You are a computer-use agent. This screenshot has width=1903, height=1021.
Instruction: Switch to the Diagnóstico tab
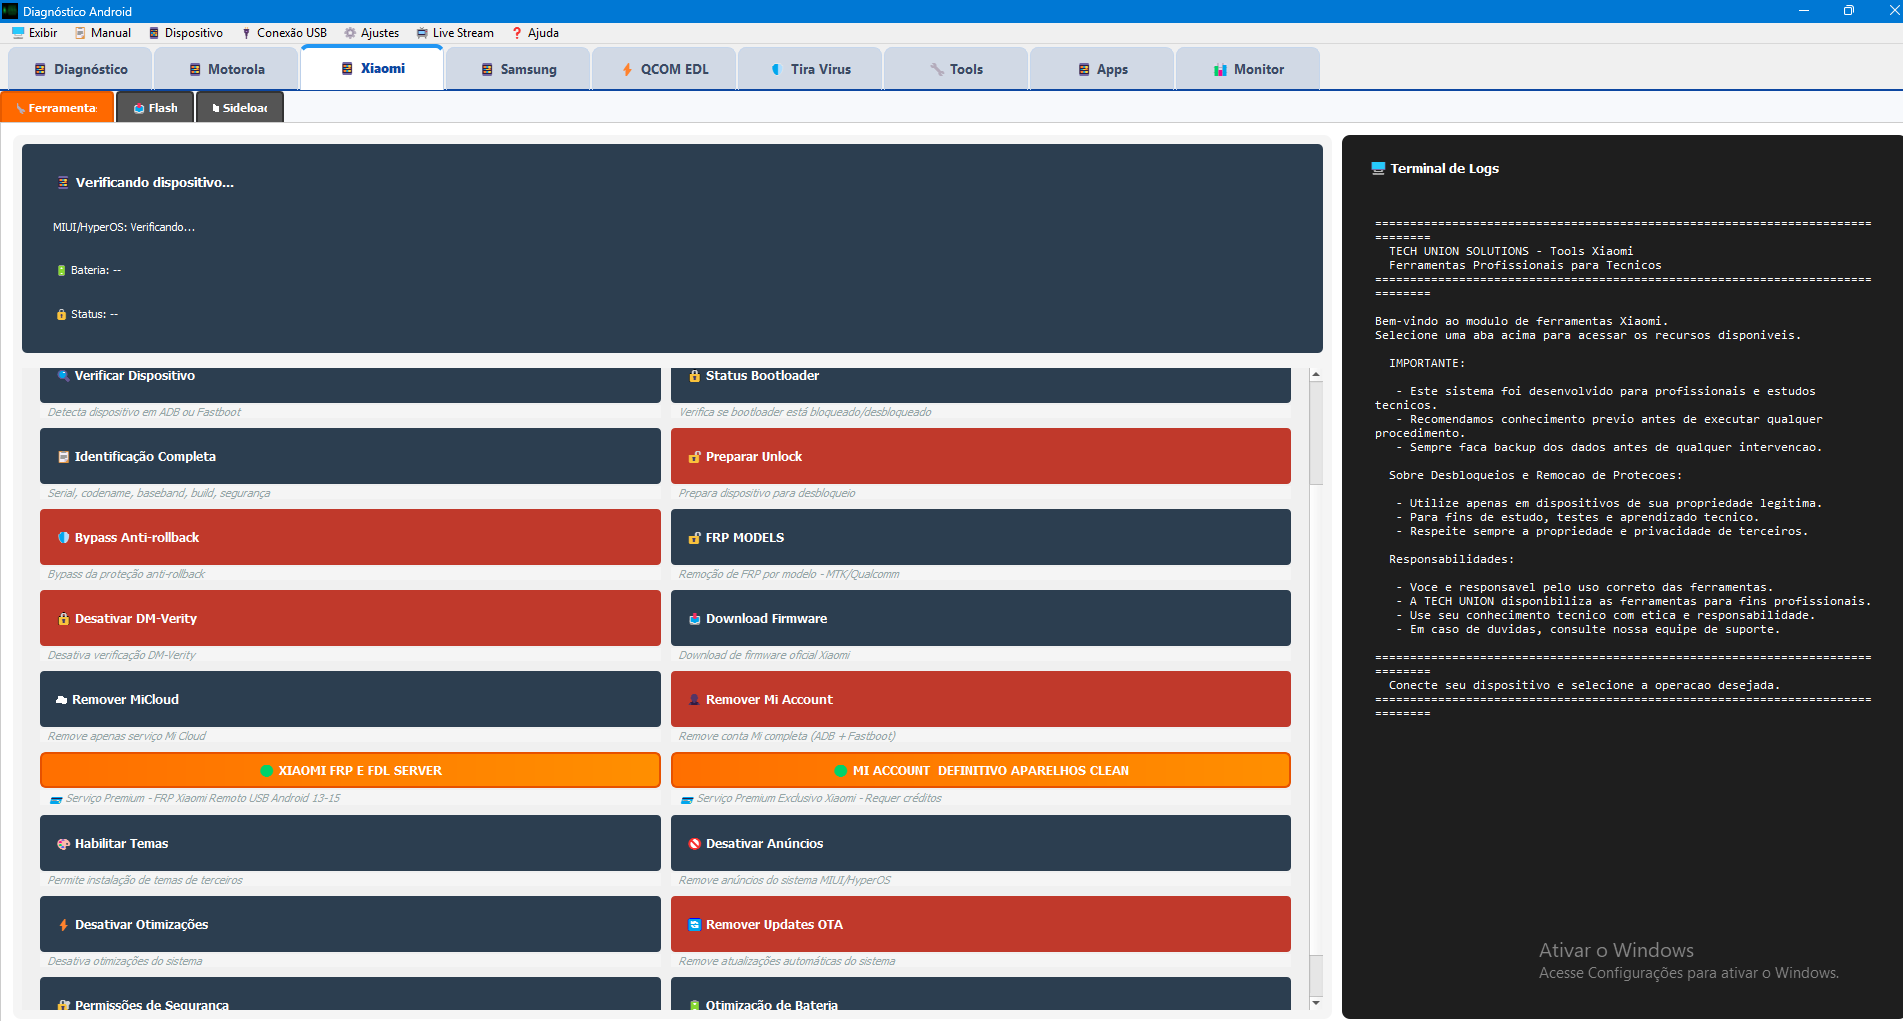(81, 70)
